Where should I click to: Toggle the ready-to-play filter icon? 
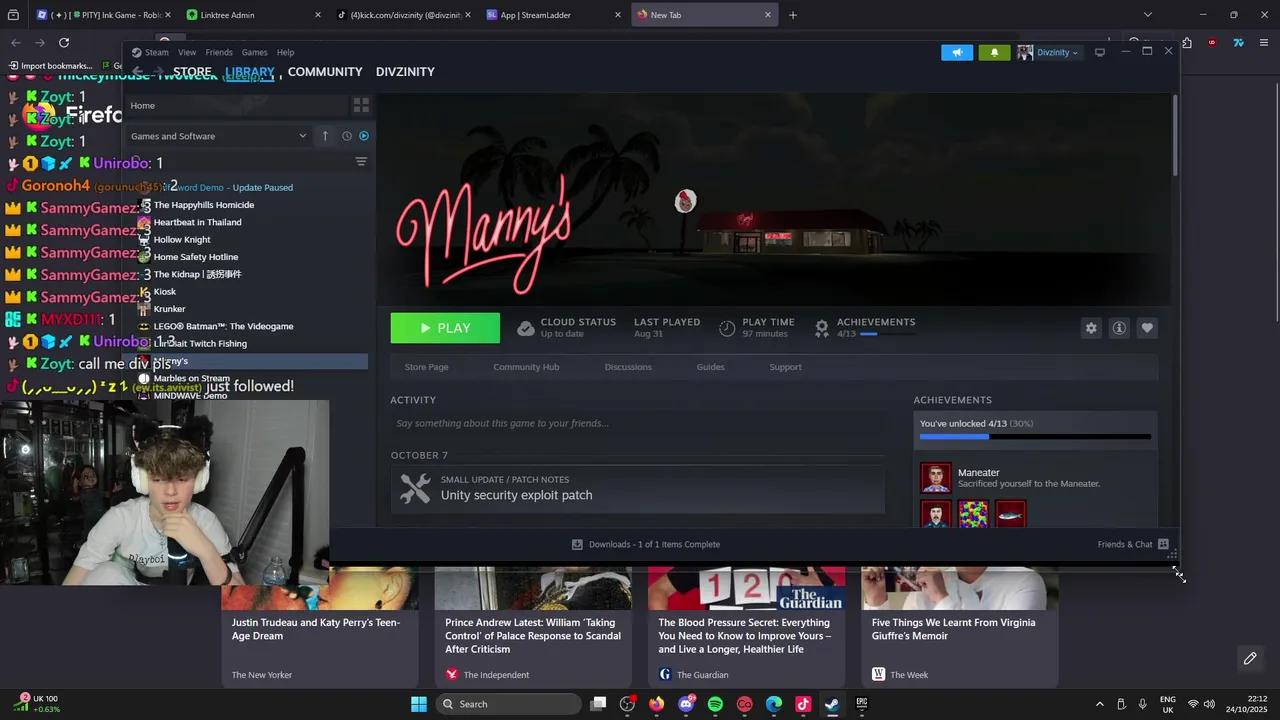[x=364, y=136]
